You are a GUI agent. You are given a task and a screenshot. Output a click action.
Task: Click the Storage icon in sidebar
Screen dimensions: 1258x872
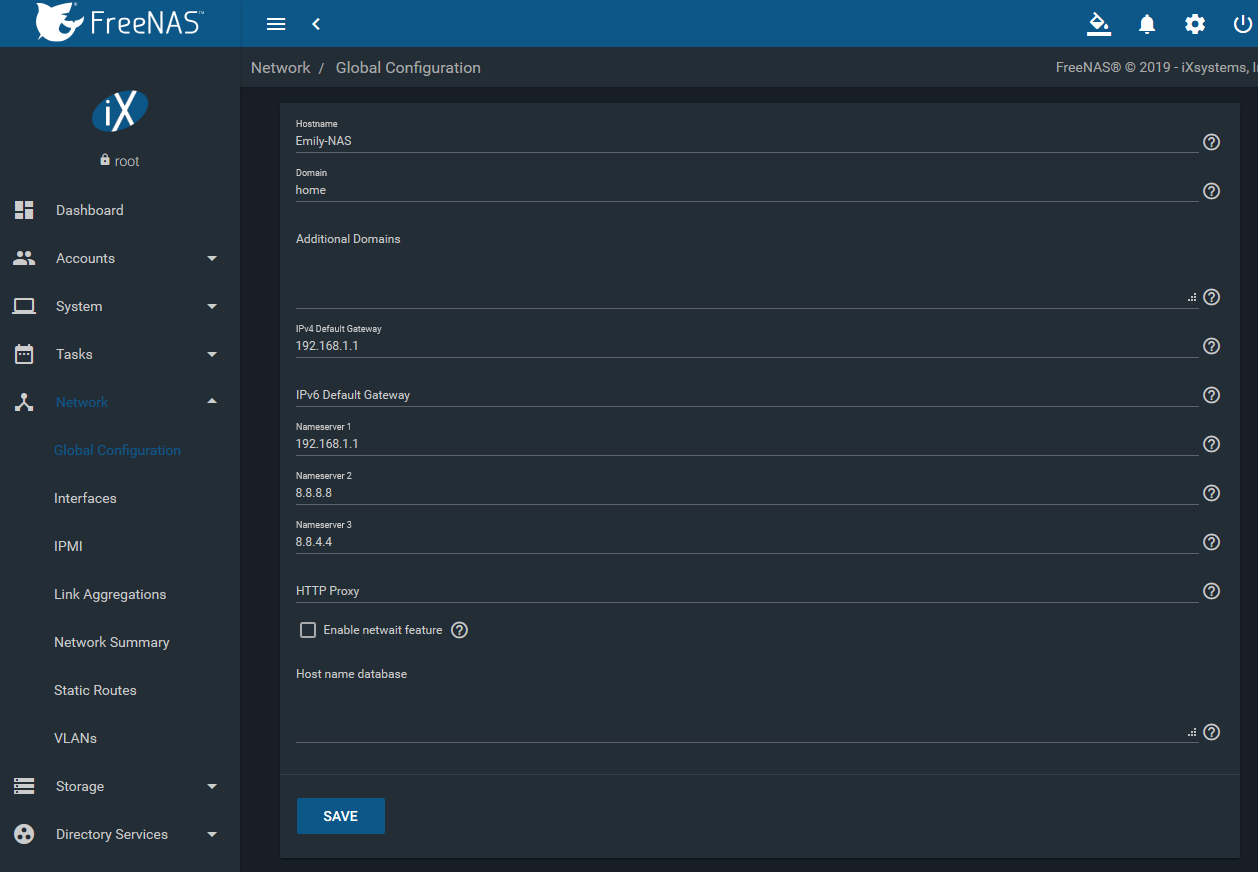pos(24,786)
